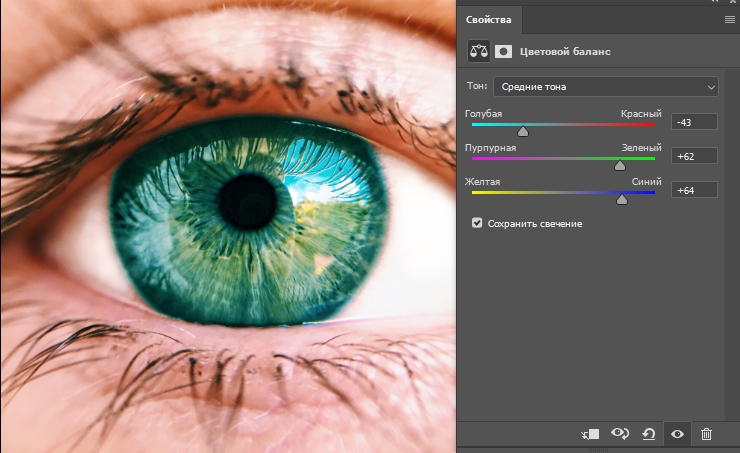This screenshot has height=453, width=740.
Task: Click the Красный label
Action: point(641,114)
